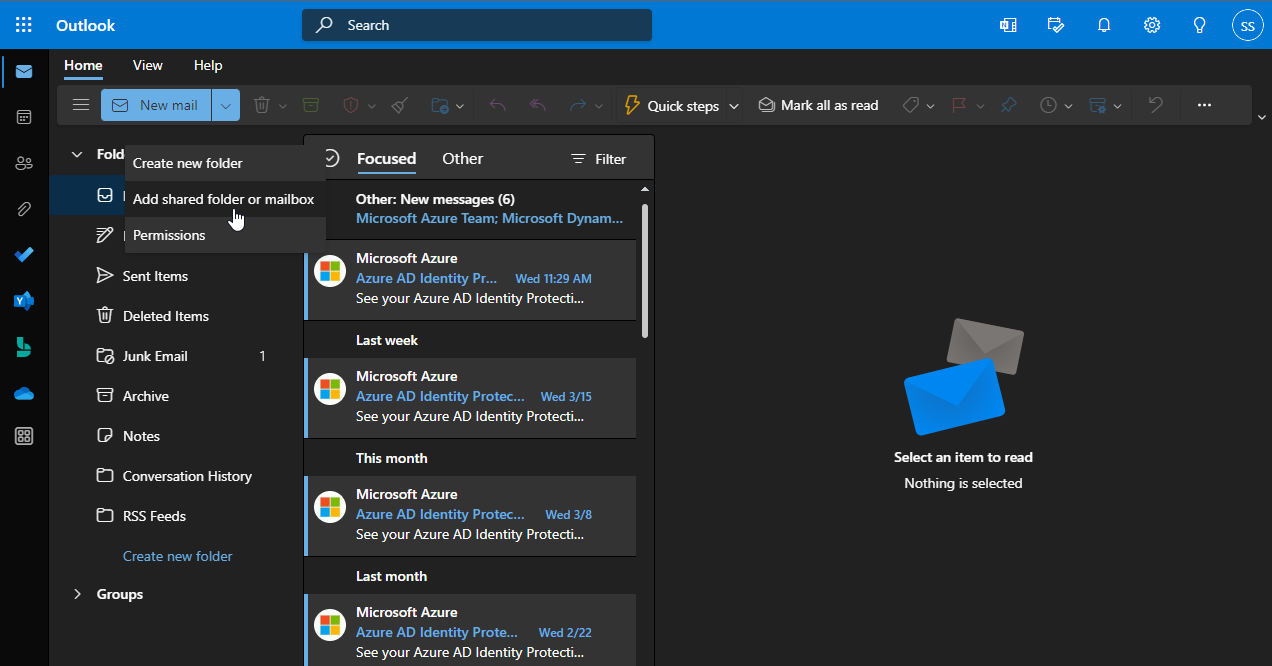Screen dimensions: 1272x666
Task: Choose Create new folder menu entry
Action: point(225,163)
